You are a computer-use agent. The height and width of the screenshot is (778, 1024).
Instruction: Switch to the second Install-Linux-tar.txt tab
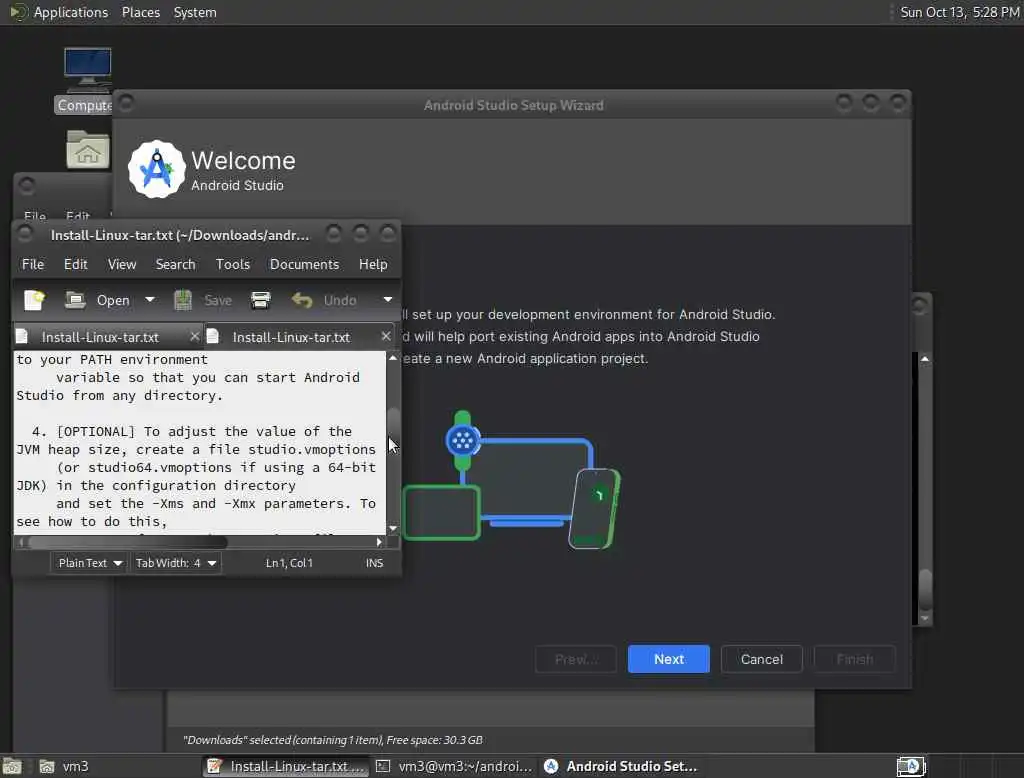click(291, 337)
